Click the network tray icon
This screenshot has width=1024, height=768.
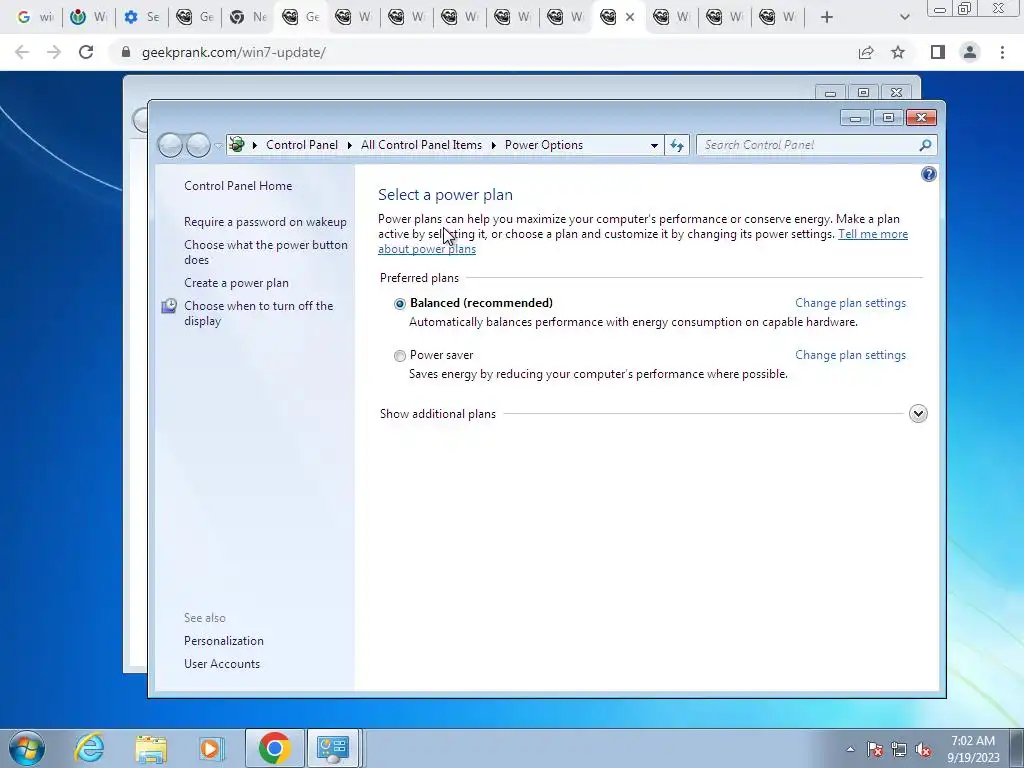pyautogui.click(x=899, y=749)
